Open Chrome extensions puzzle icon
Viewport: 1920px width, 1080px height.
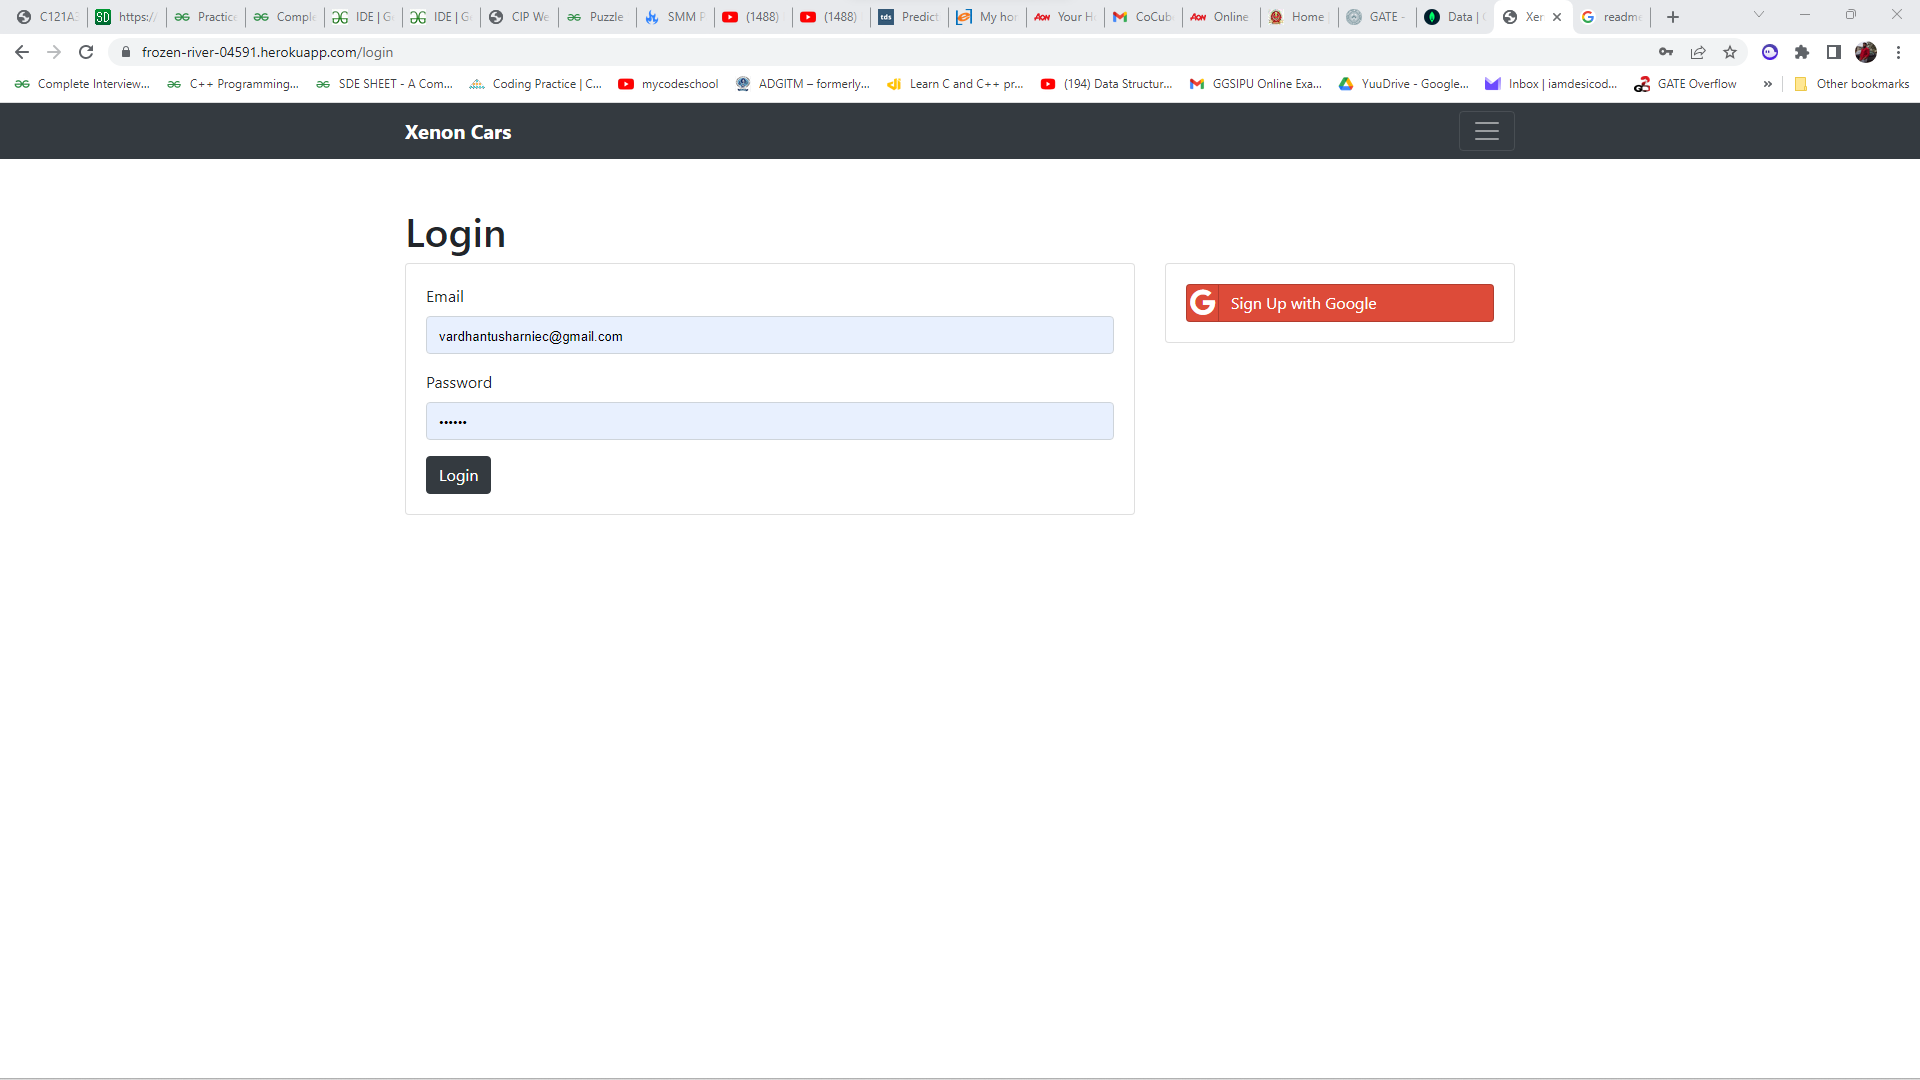pos(1802,52)
